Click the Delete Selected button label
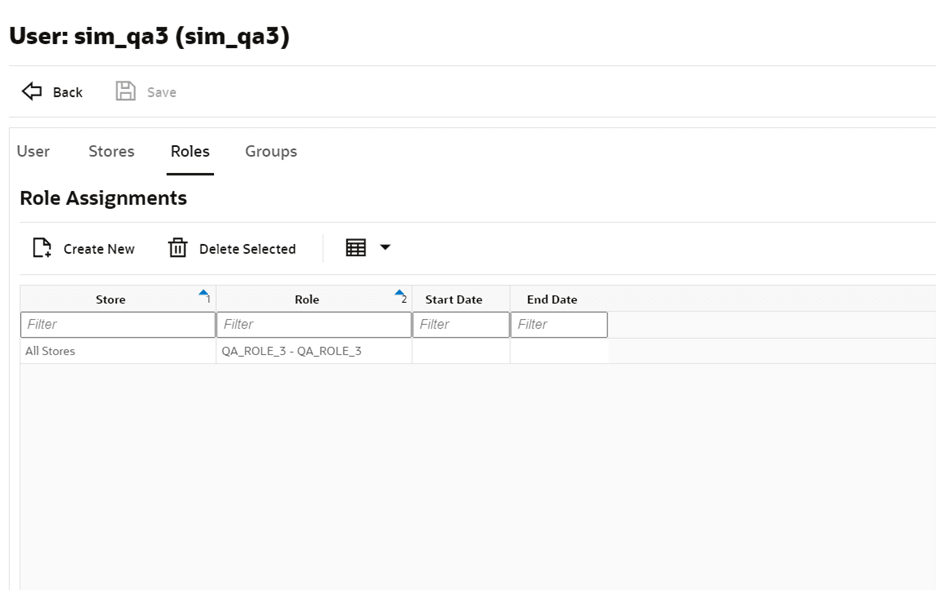 tap(247, 248)
